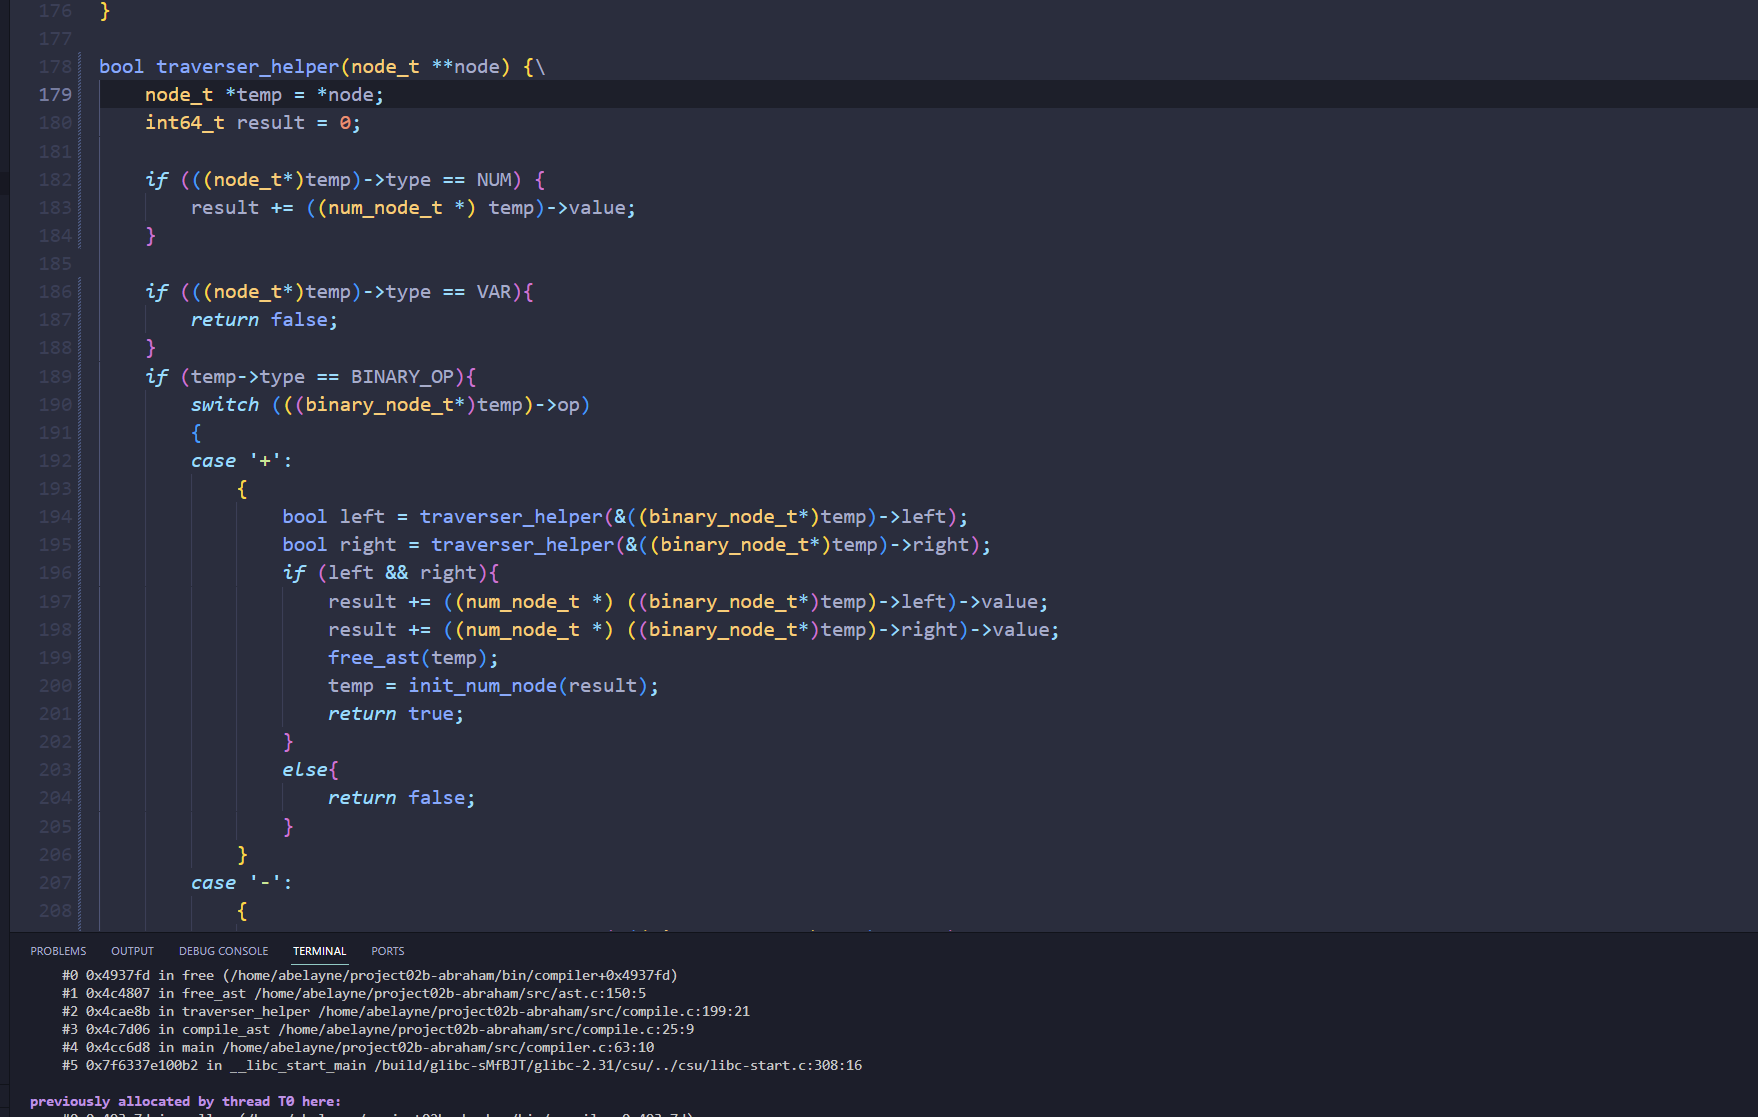Select line number 199 in the gutter
Screen dimensions: 1758x1117
55,658
